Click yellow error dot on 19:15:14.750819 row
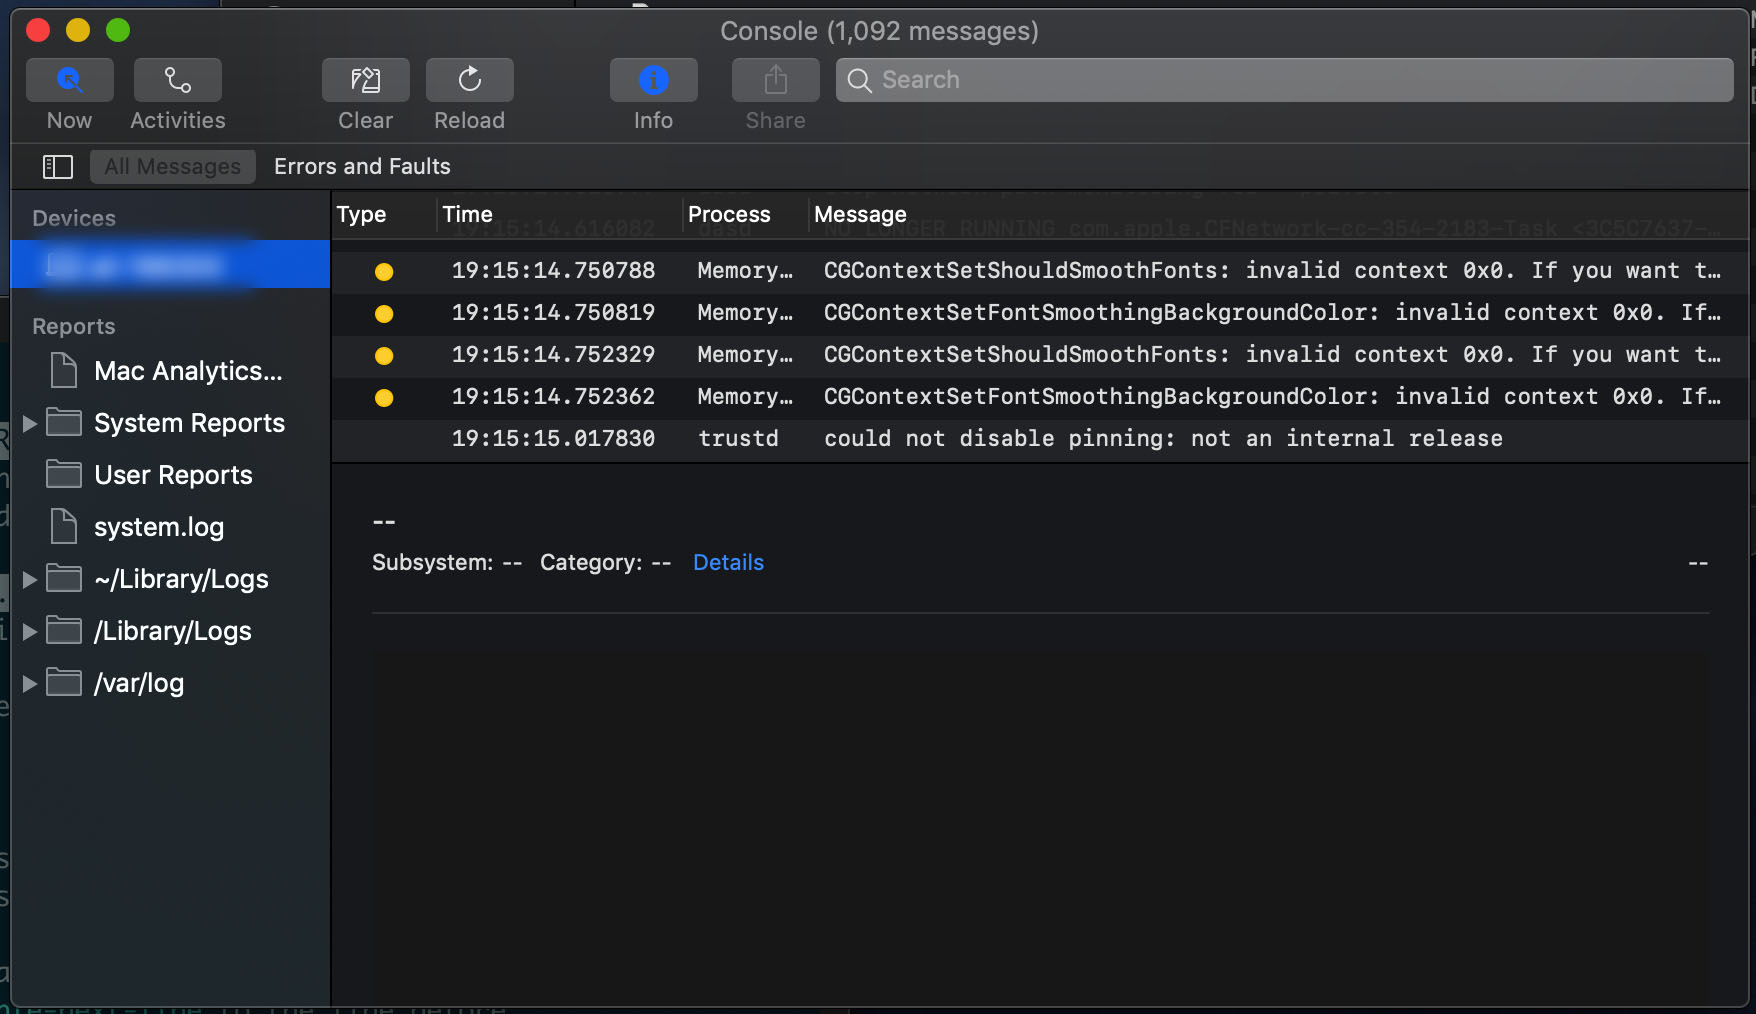Screen dimensions: 1756x1014 tap(384, 314)
